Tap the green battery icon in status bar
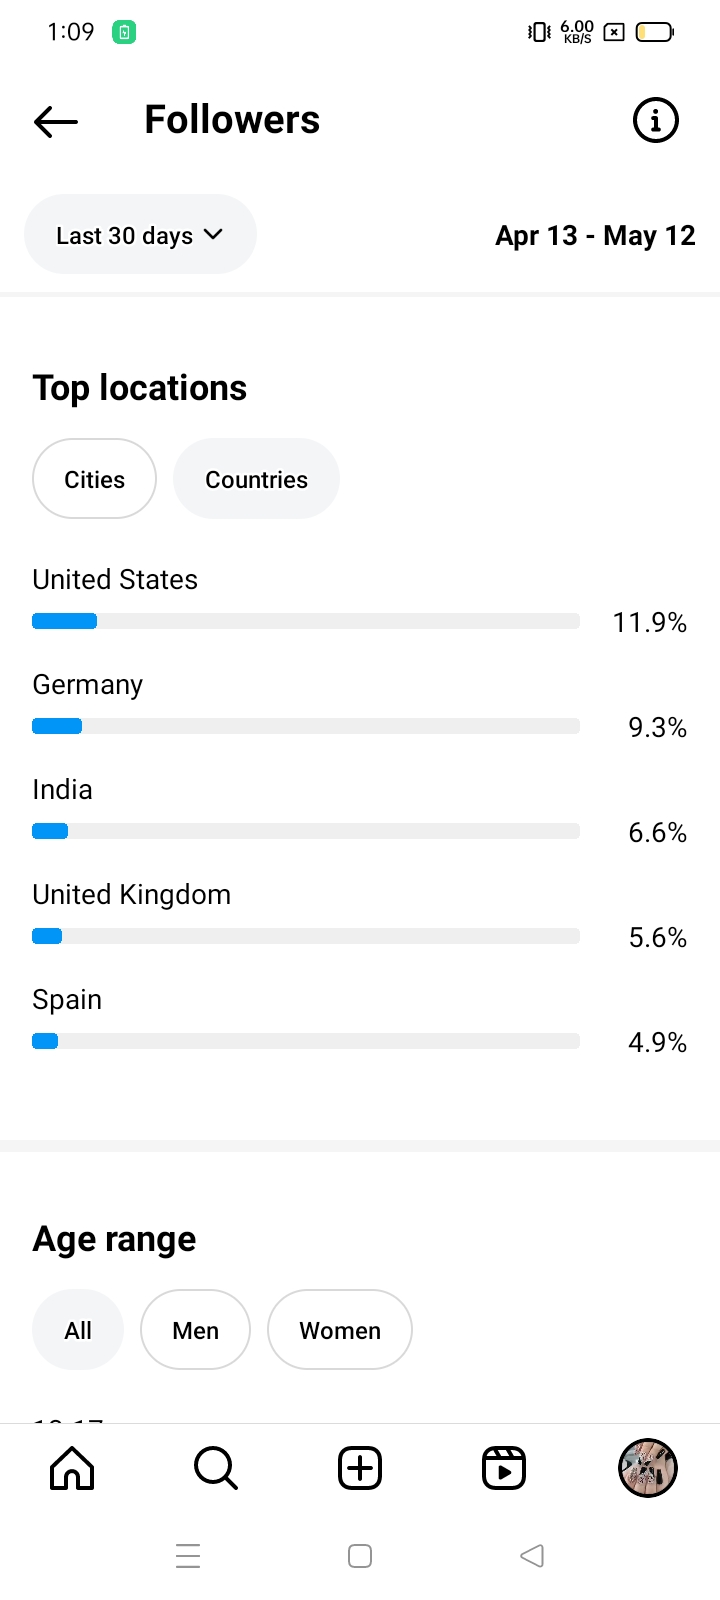 click(x=124, y=32)
